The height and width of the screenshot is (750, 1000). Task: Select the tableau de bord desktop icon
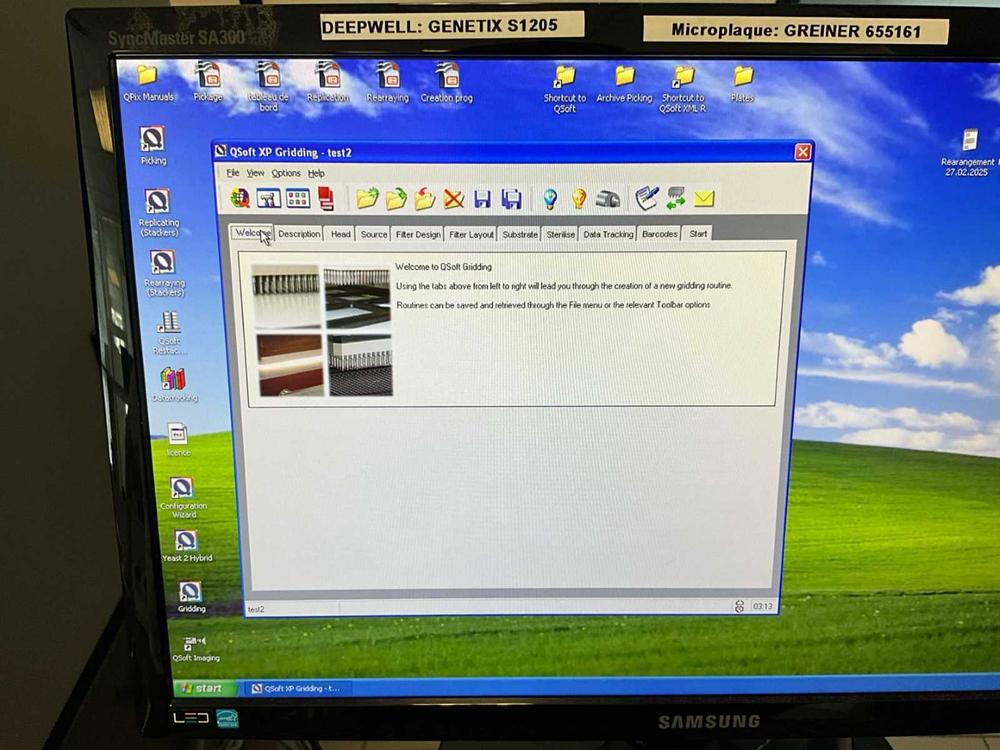268,87
